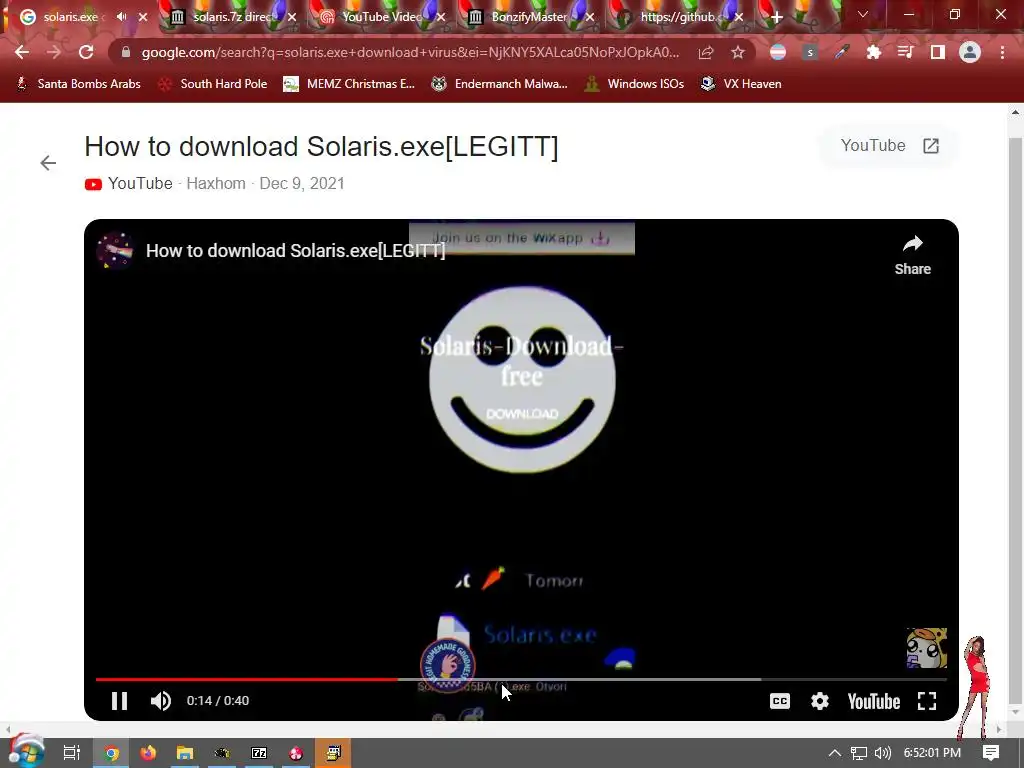Switch the video to full screen
Image resolution: width=1024 pixels, height=768 pixels.
[x=927, y=701]
